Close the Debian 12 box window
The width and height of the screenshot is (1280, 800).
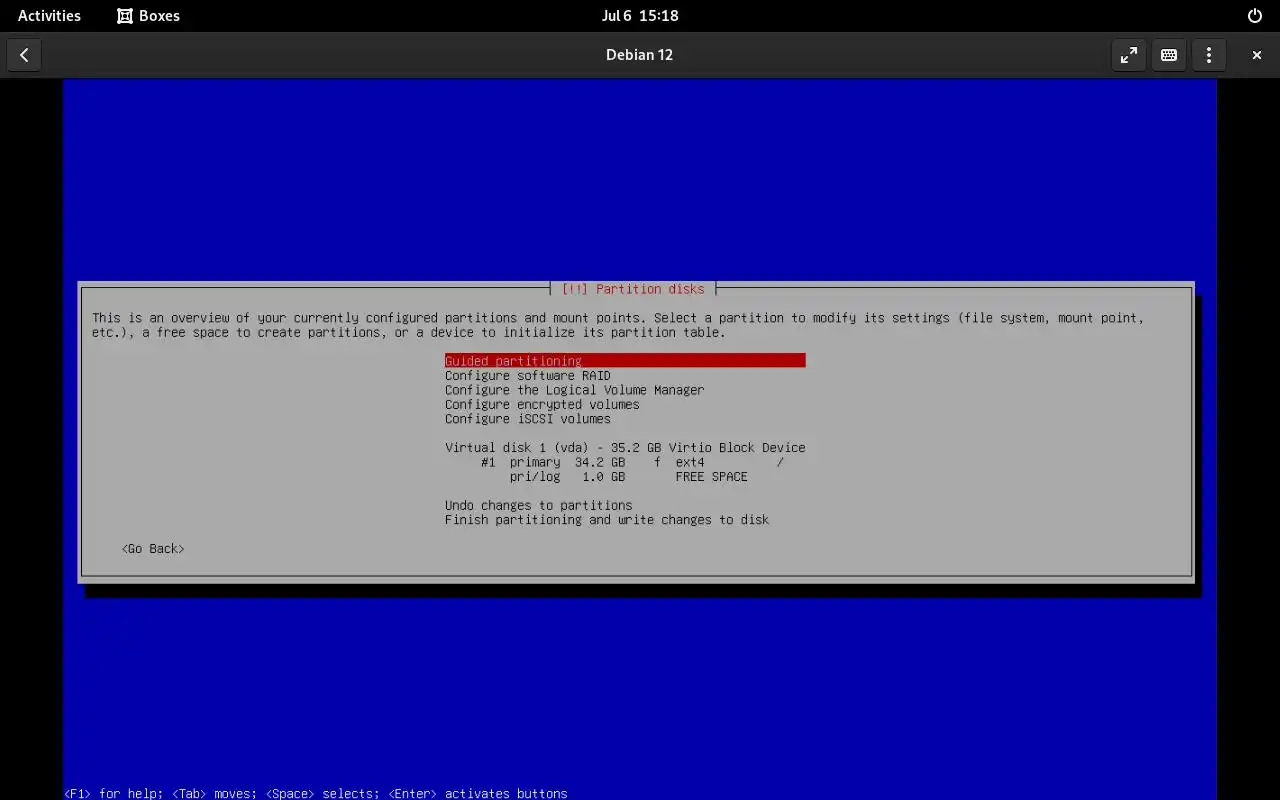tap(1257, 55)
